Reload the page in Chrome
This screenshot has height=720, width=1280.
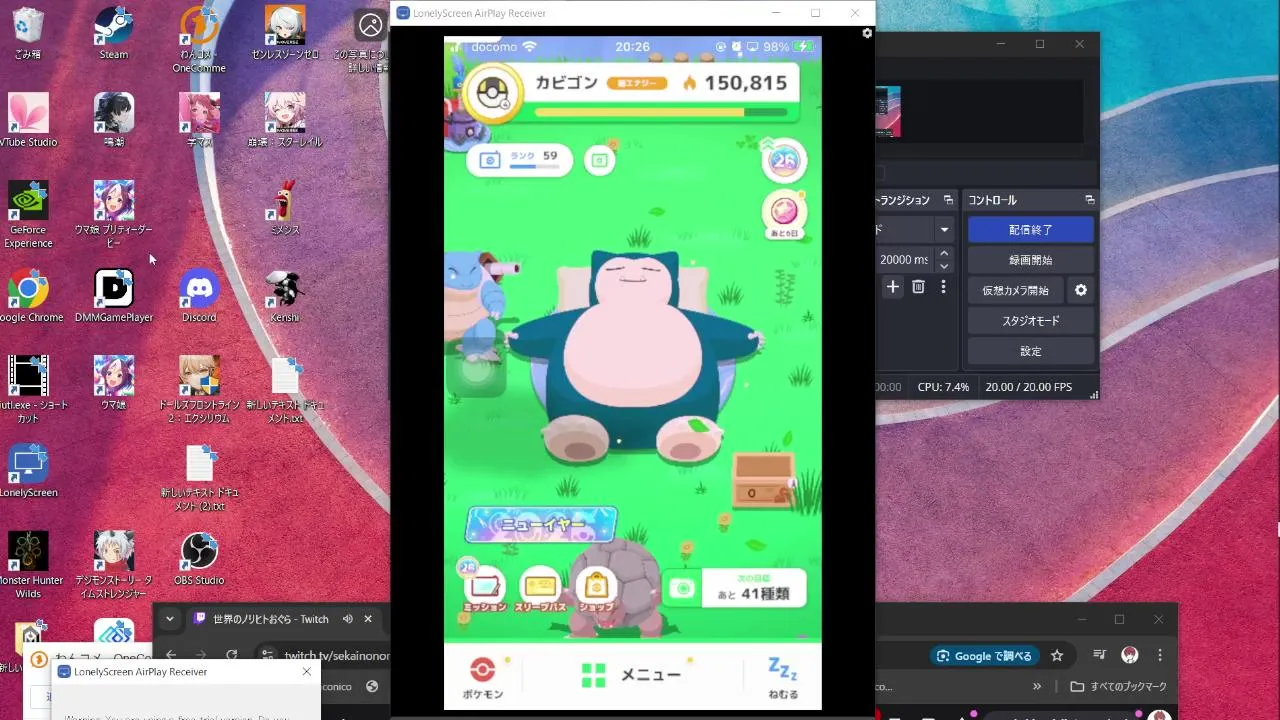tap(232, 655)
